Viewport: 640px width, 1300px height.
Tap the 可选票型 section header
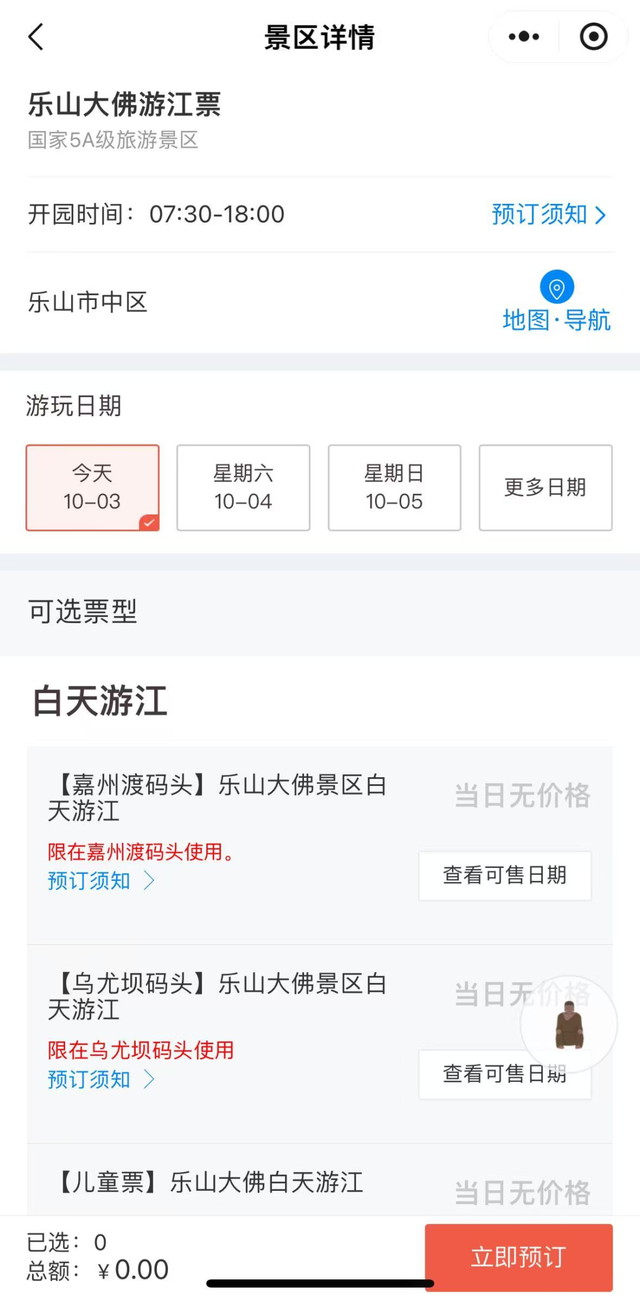(83, 612)
